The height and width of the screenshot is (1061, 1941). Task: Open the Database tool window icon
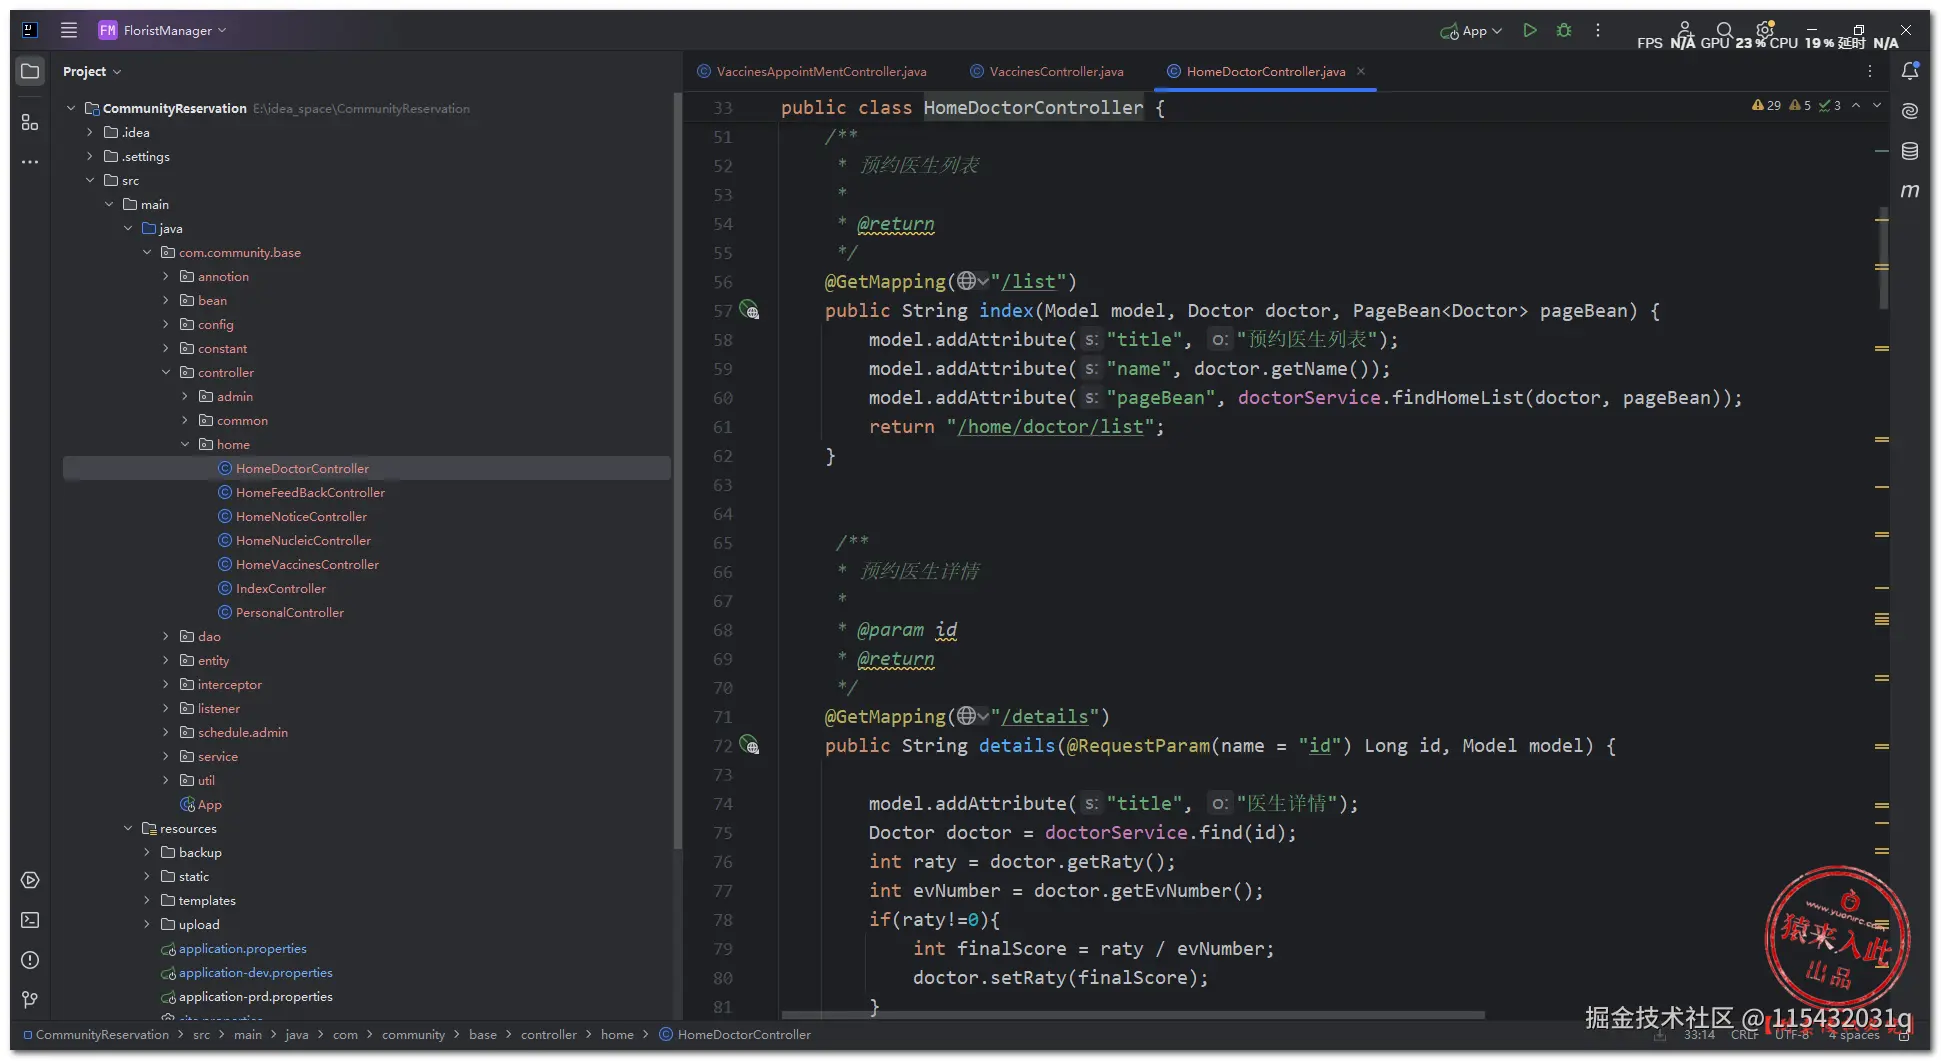[x=1910, y=151]
